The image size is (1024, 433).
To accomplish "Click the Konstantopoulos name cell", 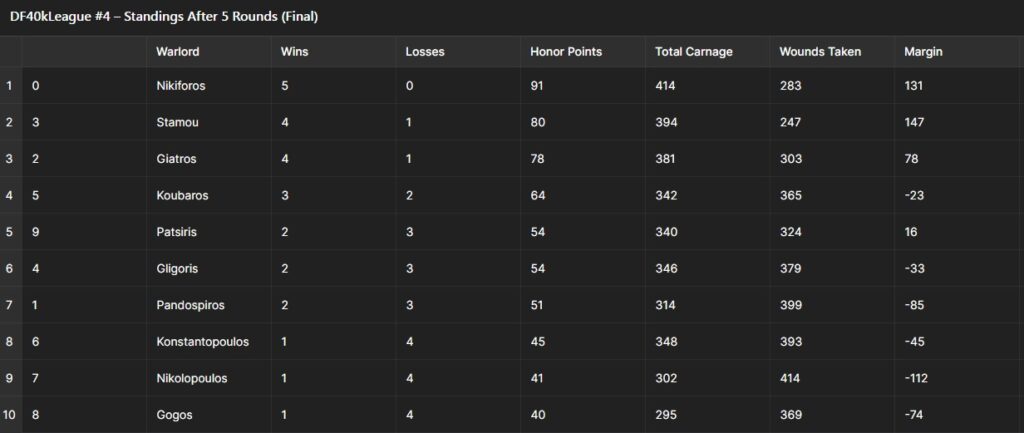I will [202, 342].
